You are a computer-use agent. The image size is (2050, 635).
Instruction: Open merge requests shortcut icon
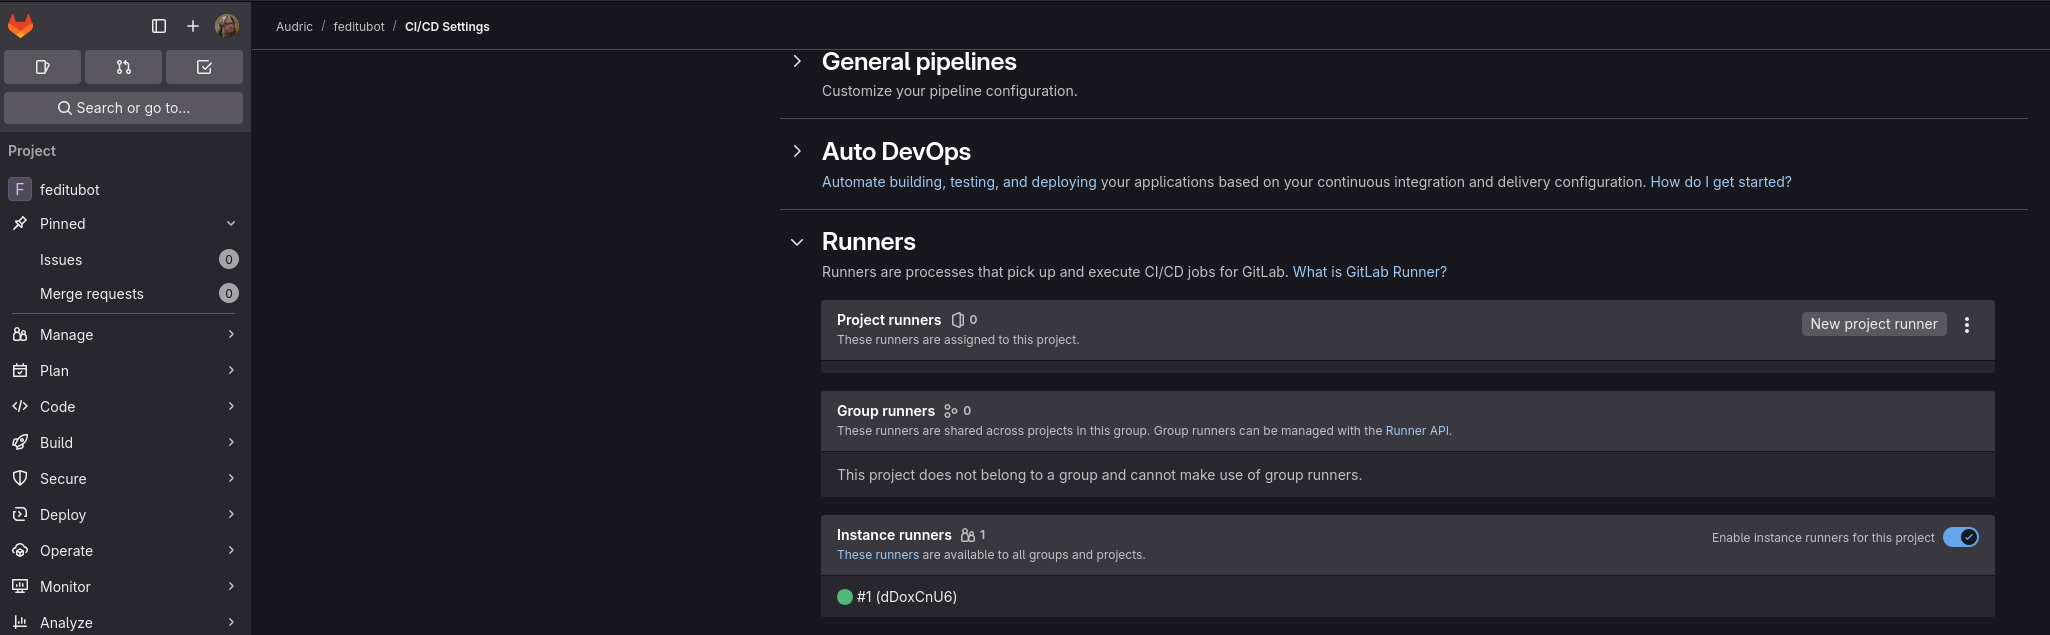coord(124,67)
